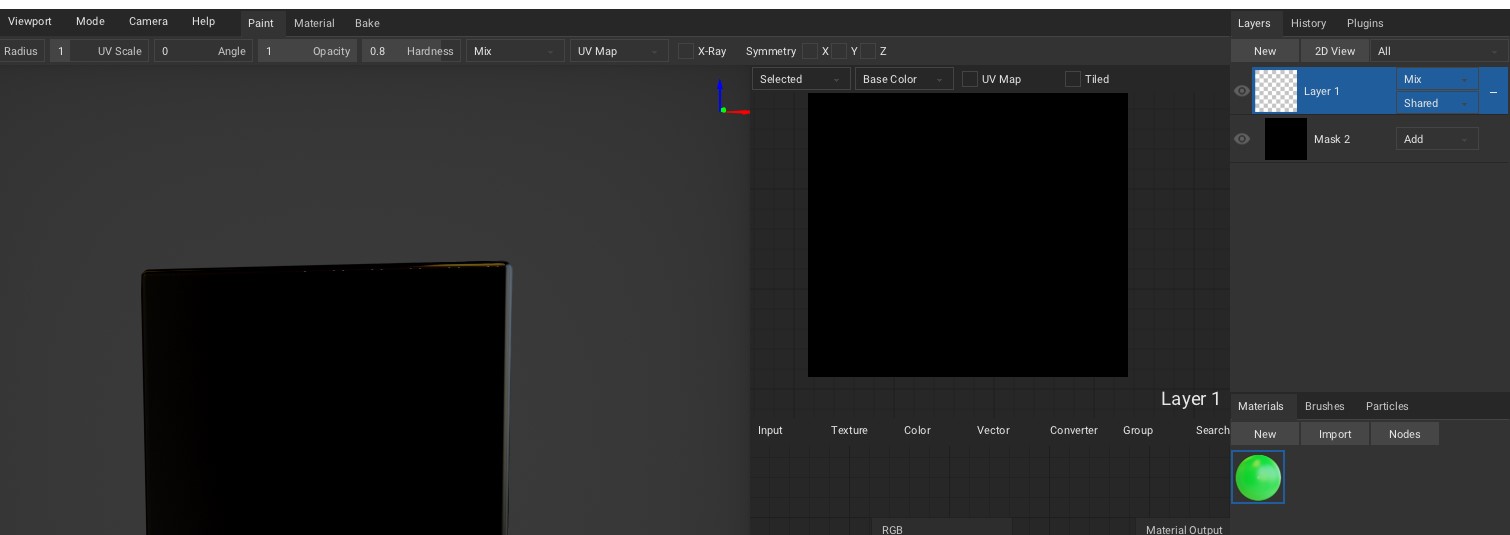This screenshot has width=1510, height=535.
Task: Open Mask 2 Add blend dropdown
Action: click(1437, 139)
